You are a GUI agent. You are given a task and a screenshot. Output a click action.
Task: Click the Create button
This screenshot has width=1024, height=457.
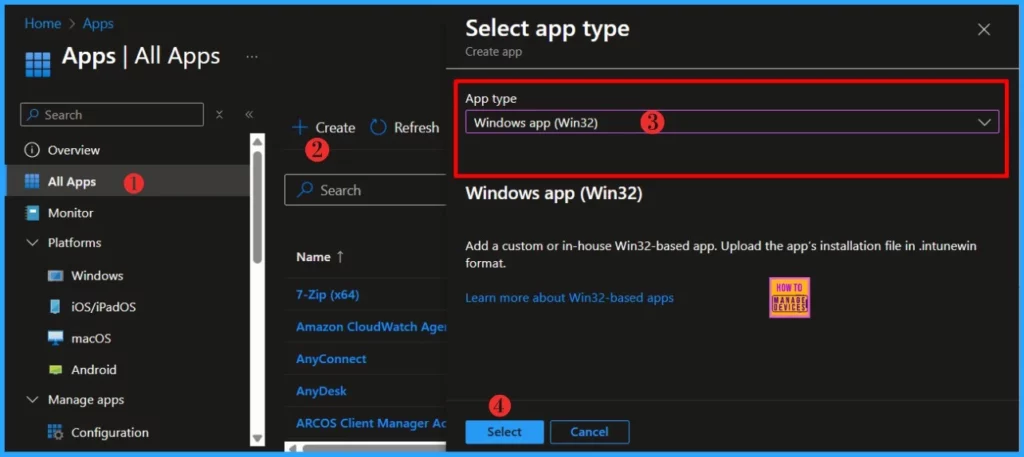pos(323,127)
